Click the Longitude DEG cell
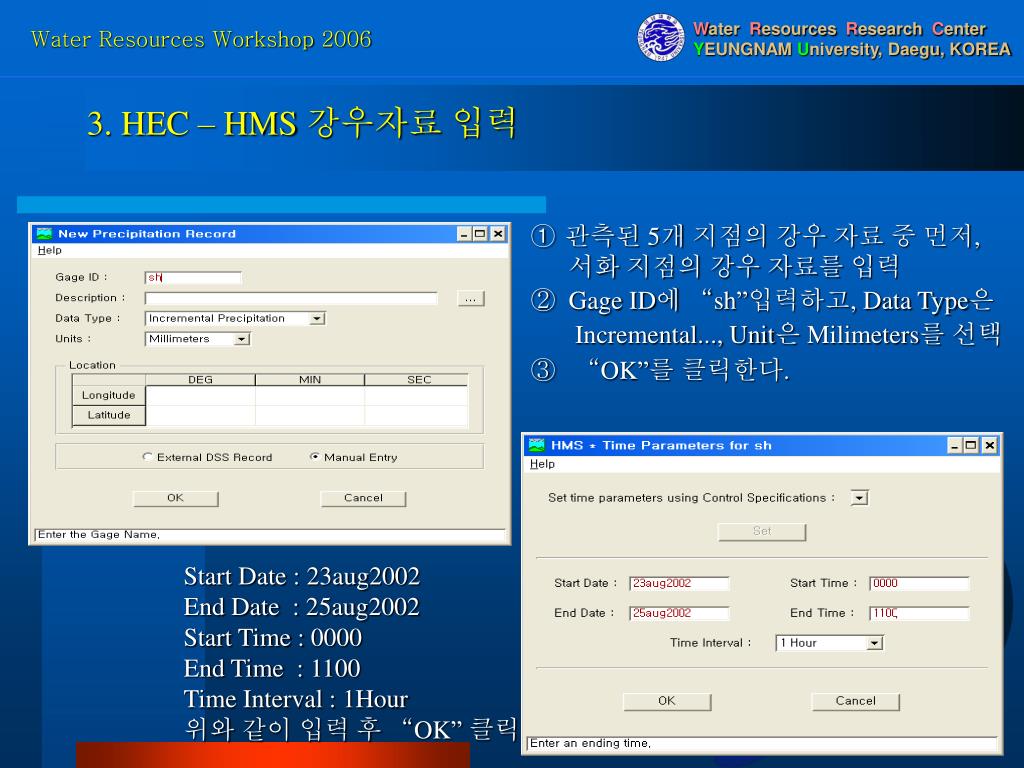Image resolution: width=1024 pixels, height=768 pixels. tap(200, 396)
